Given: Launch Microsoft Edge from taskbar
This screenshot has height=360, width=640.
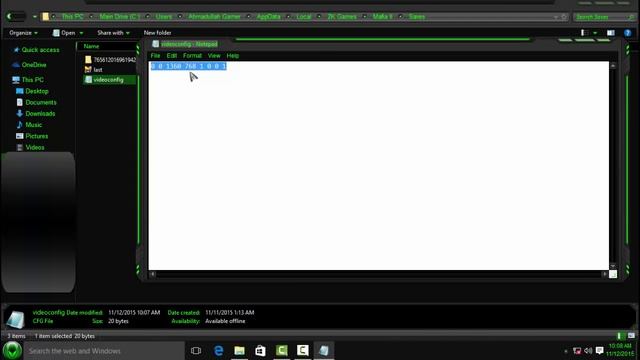Looking at the screenshot, I should (x=218, y=351).
